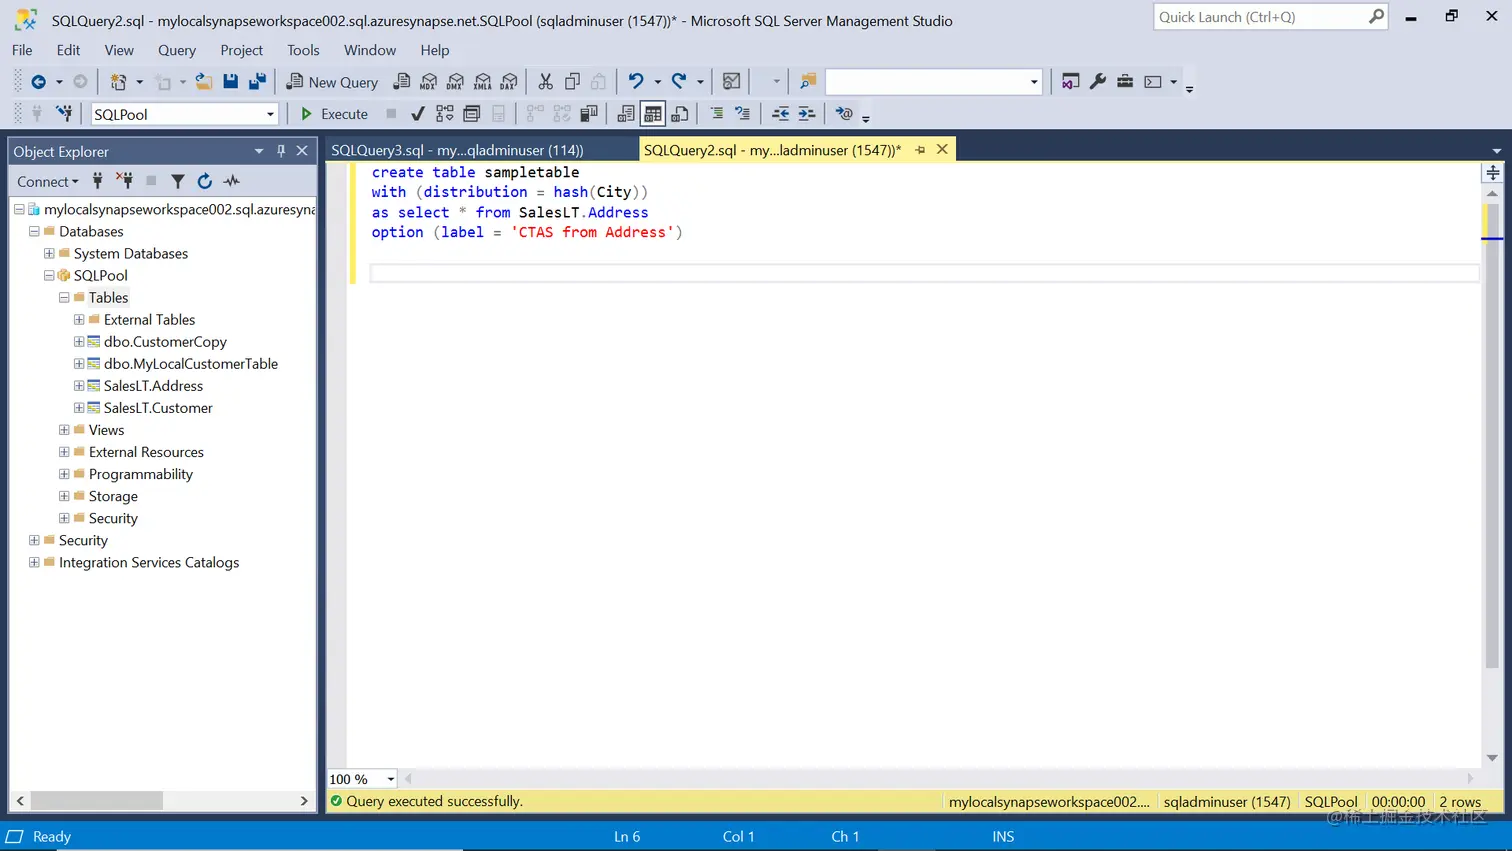This screenshot has width=1512, height=851.
Task: Increase the line indent
Action: point(807,114)
